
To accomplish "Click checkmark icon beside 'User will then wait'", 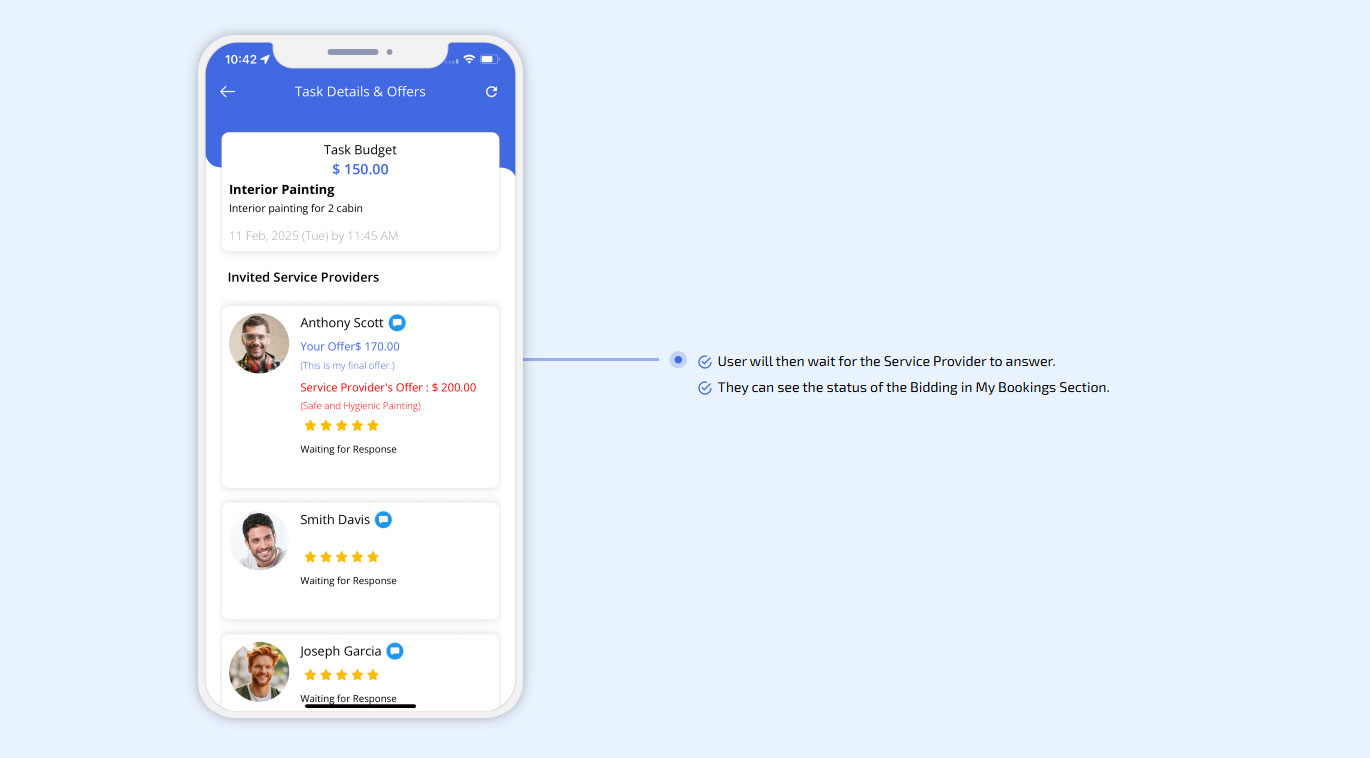I will [705, 362].
